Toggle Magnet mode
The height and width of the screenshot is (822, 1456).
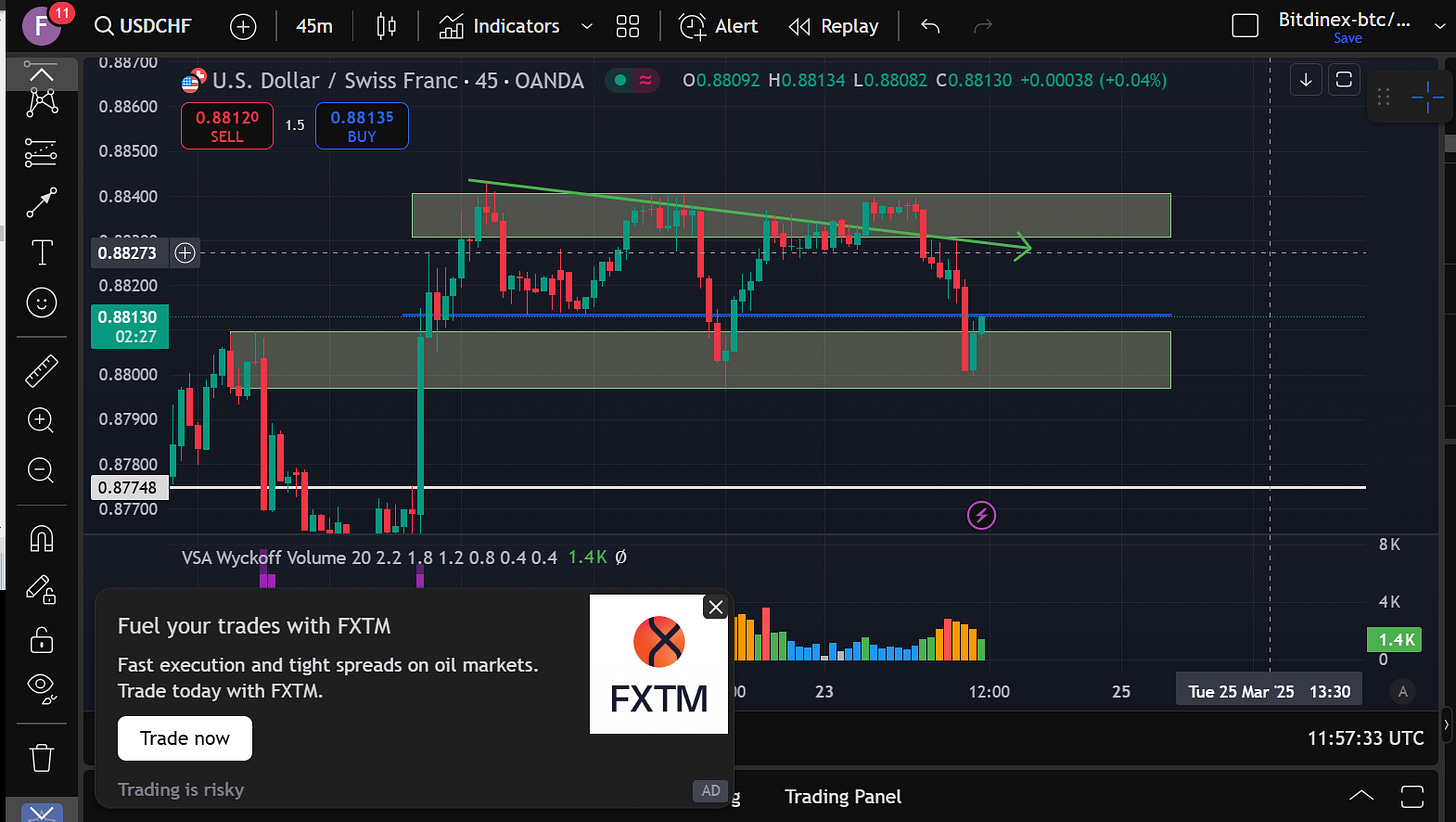pos(42,538)
